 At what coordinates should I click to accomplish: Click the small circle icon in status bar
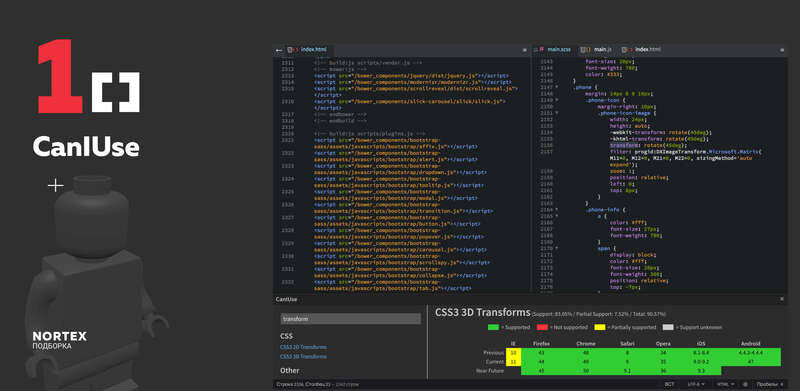click(x=745, y=384)
